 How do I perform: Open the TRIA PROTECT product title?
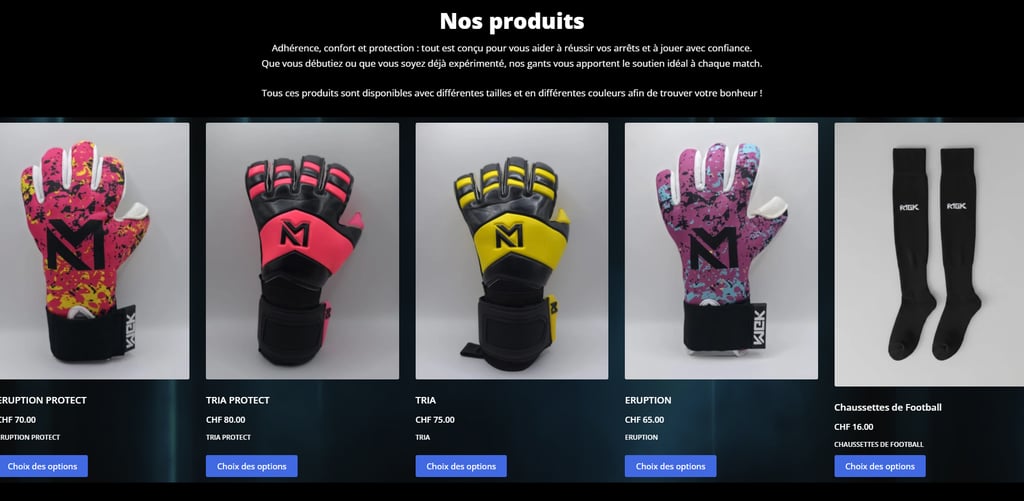tap(238, 400)
